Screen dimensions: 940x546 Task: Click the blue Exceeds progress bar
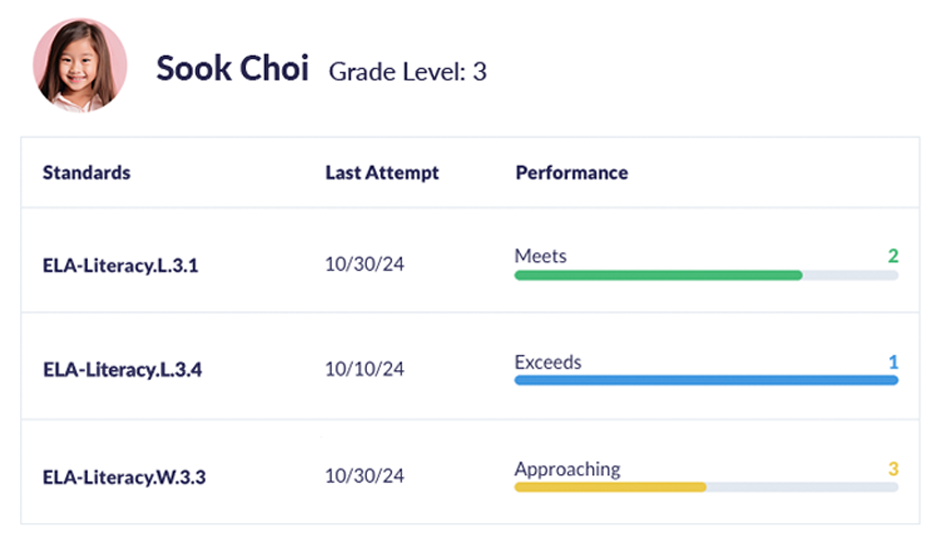pyautogui.click(x=706, y=380)
